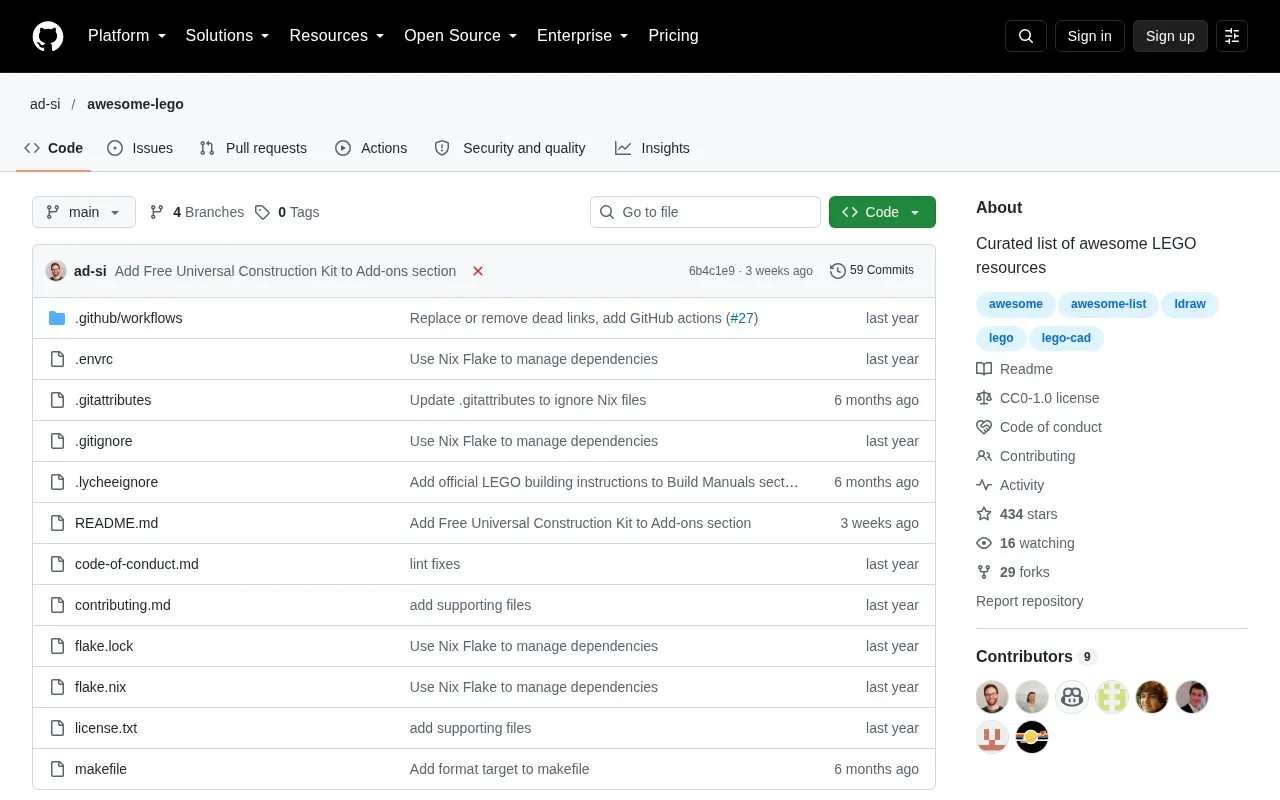This screenshot has width=1280, height=800.
Task: Expand the Open Source menu
Action: [461, 36]
